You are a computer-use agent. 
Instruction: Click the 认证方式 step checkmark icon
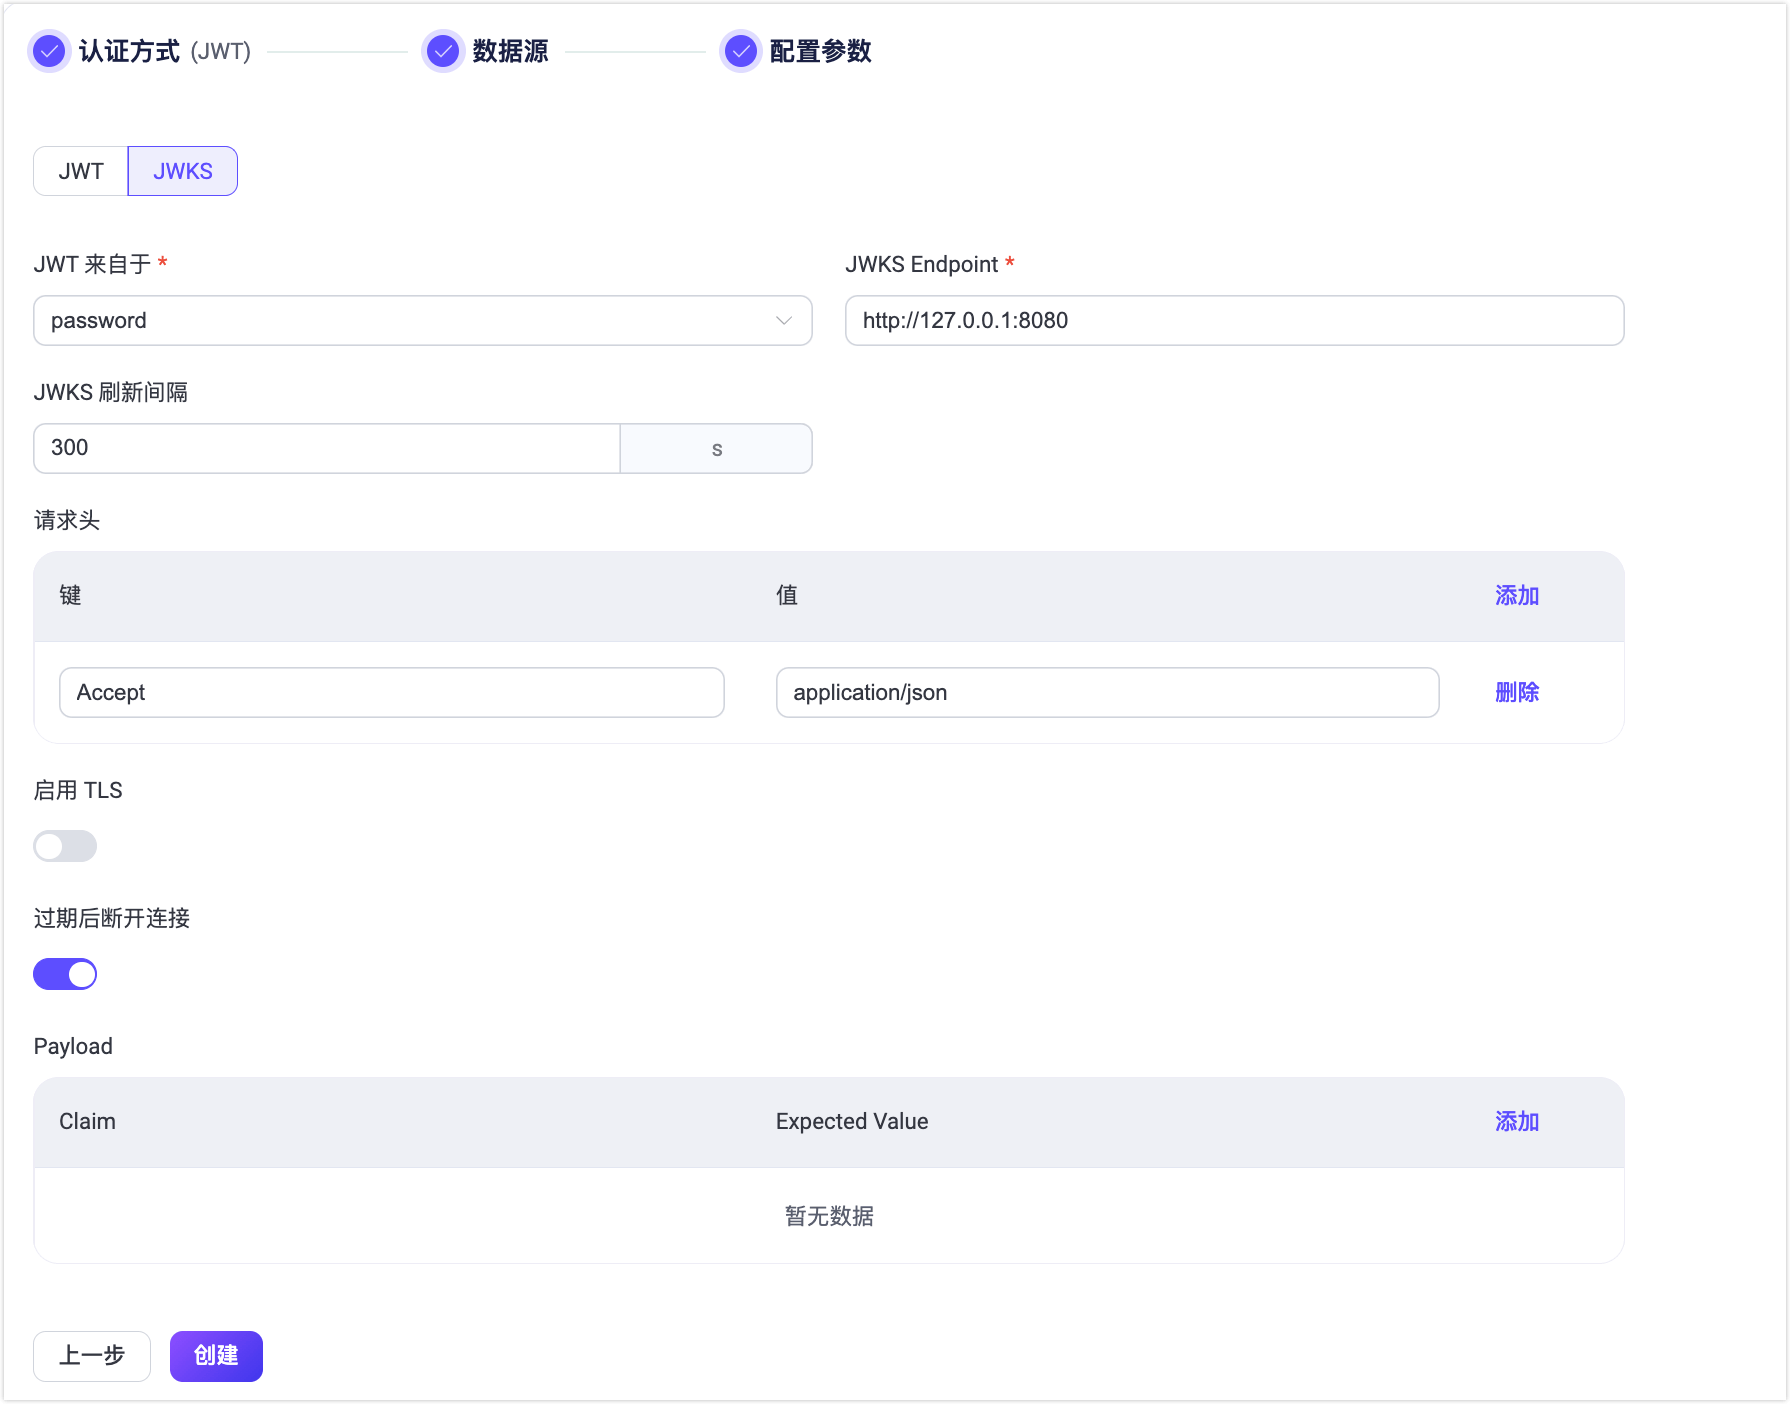point(49,51)
